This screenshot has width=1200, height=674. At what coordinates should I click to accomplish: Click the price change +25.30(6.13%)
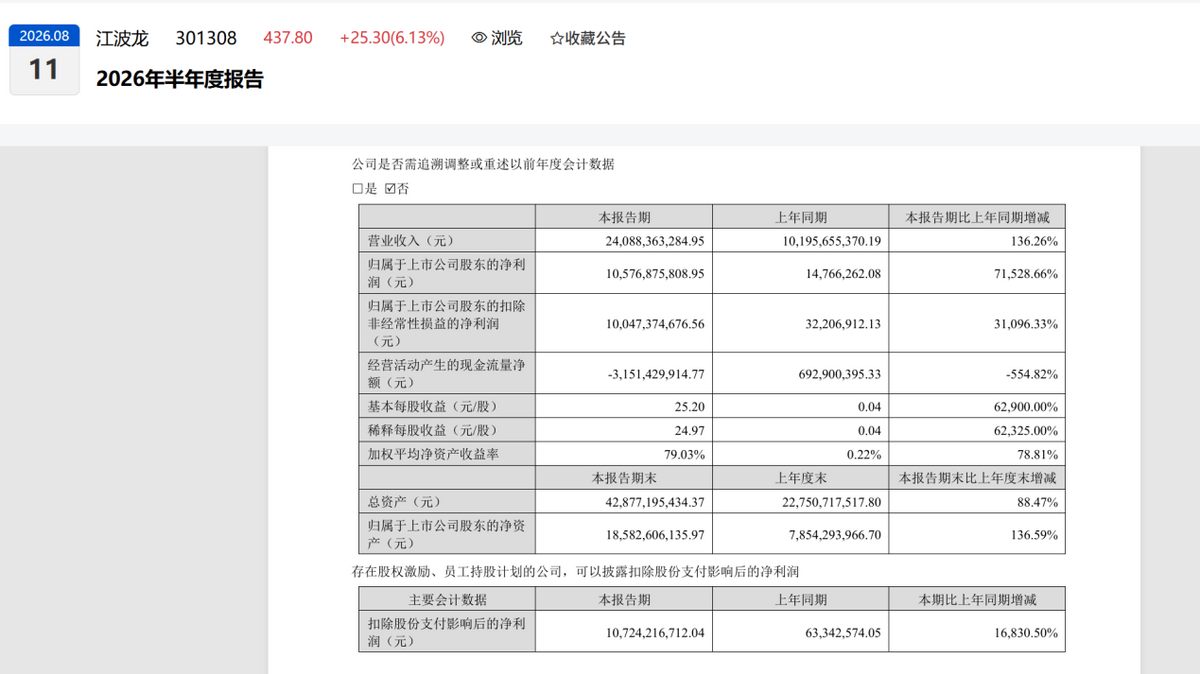coord(392,38)
